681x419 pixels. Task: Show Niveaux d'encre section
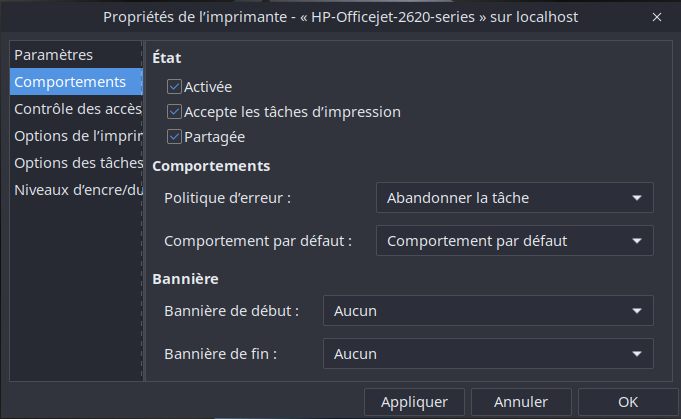(76, 190)
